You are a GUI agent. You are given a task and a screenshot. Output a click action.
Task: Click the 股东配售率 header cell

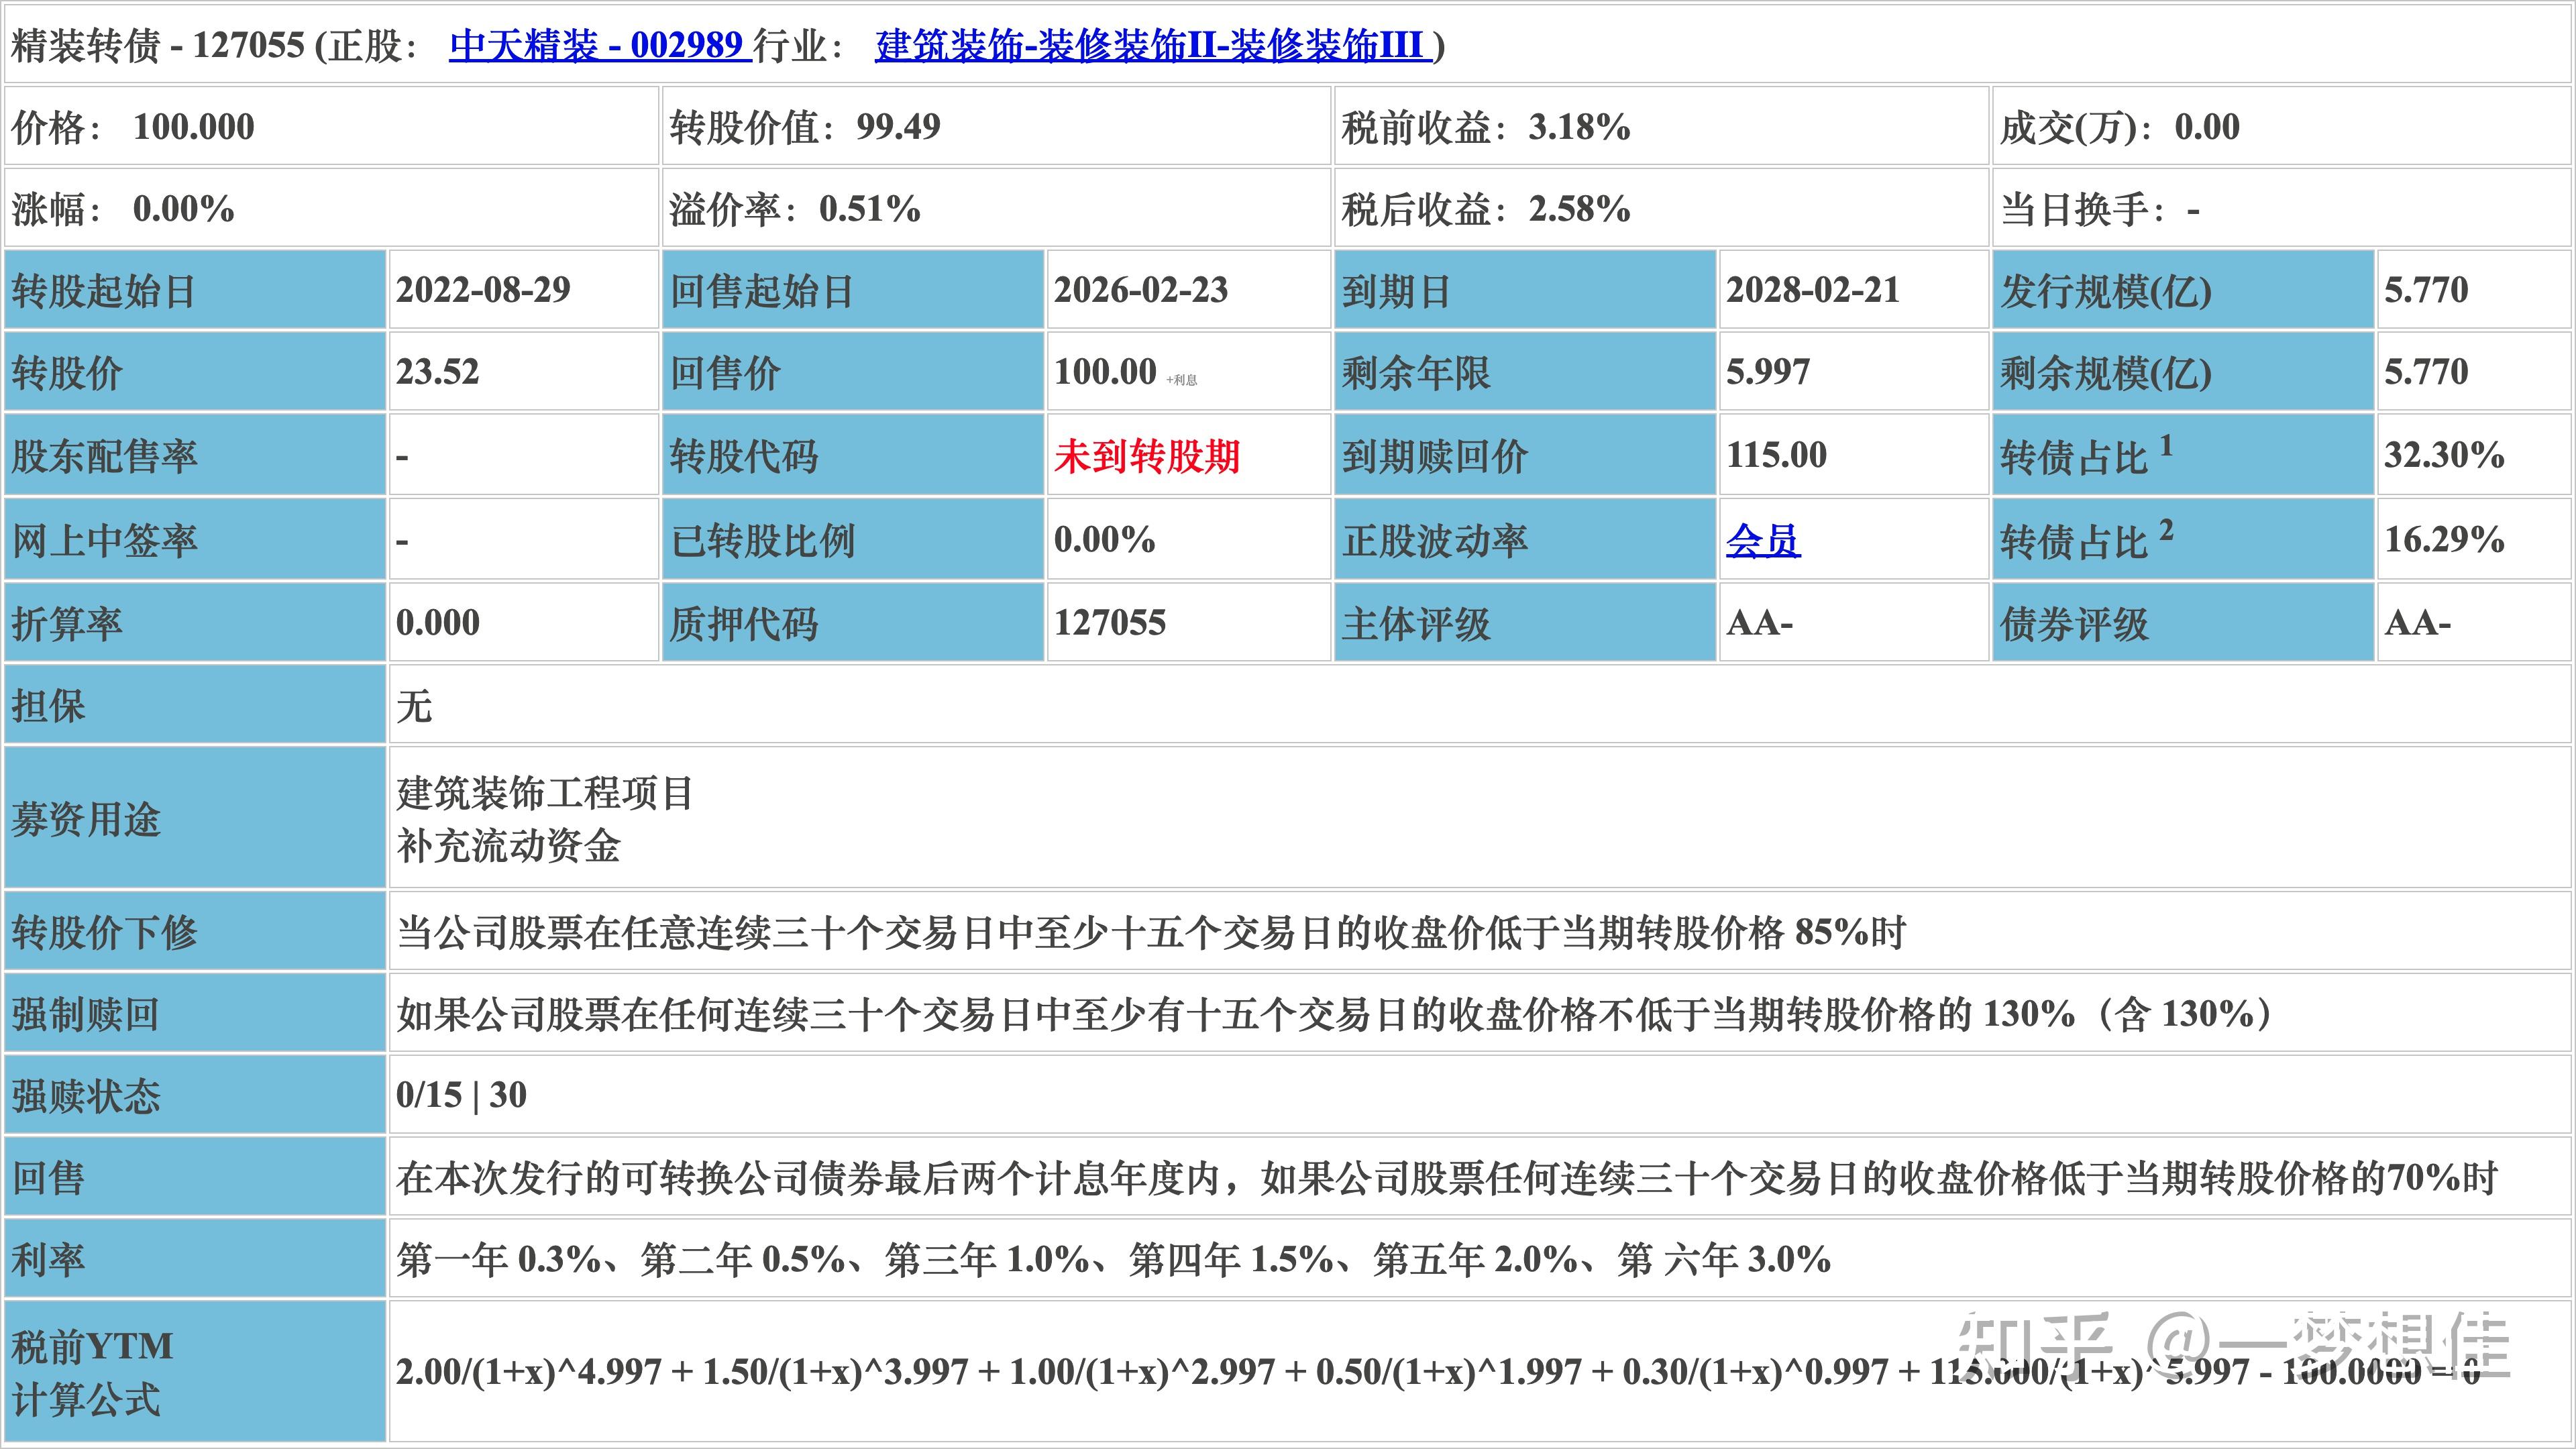195,455
